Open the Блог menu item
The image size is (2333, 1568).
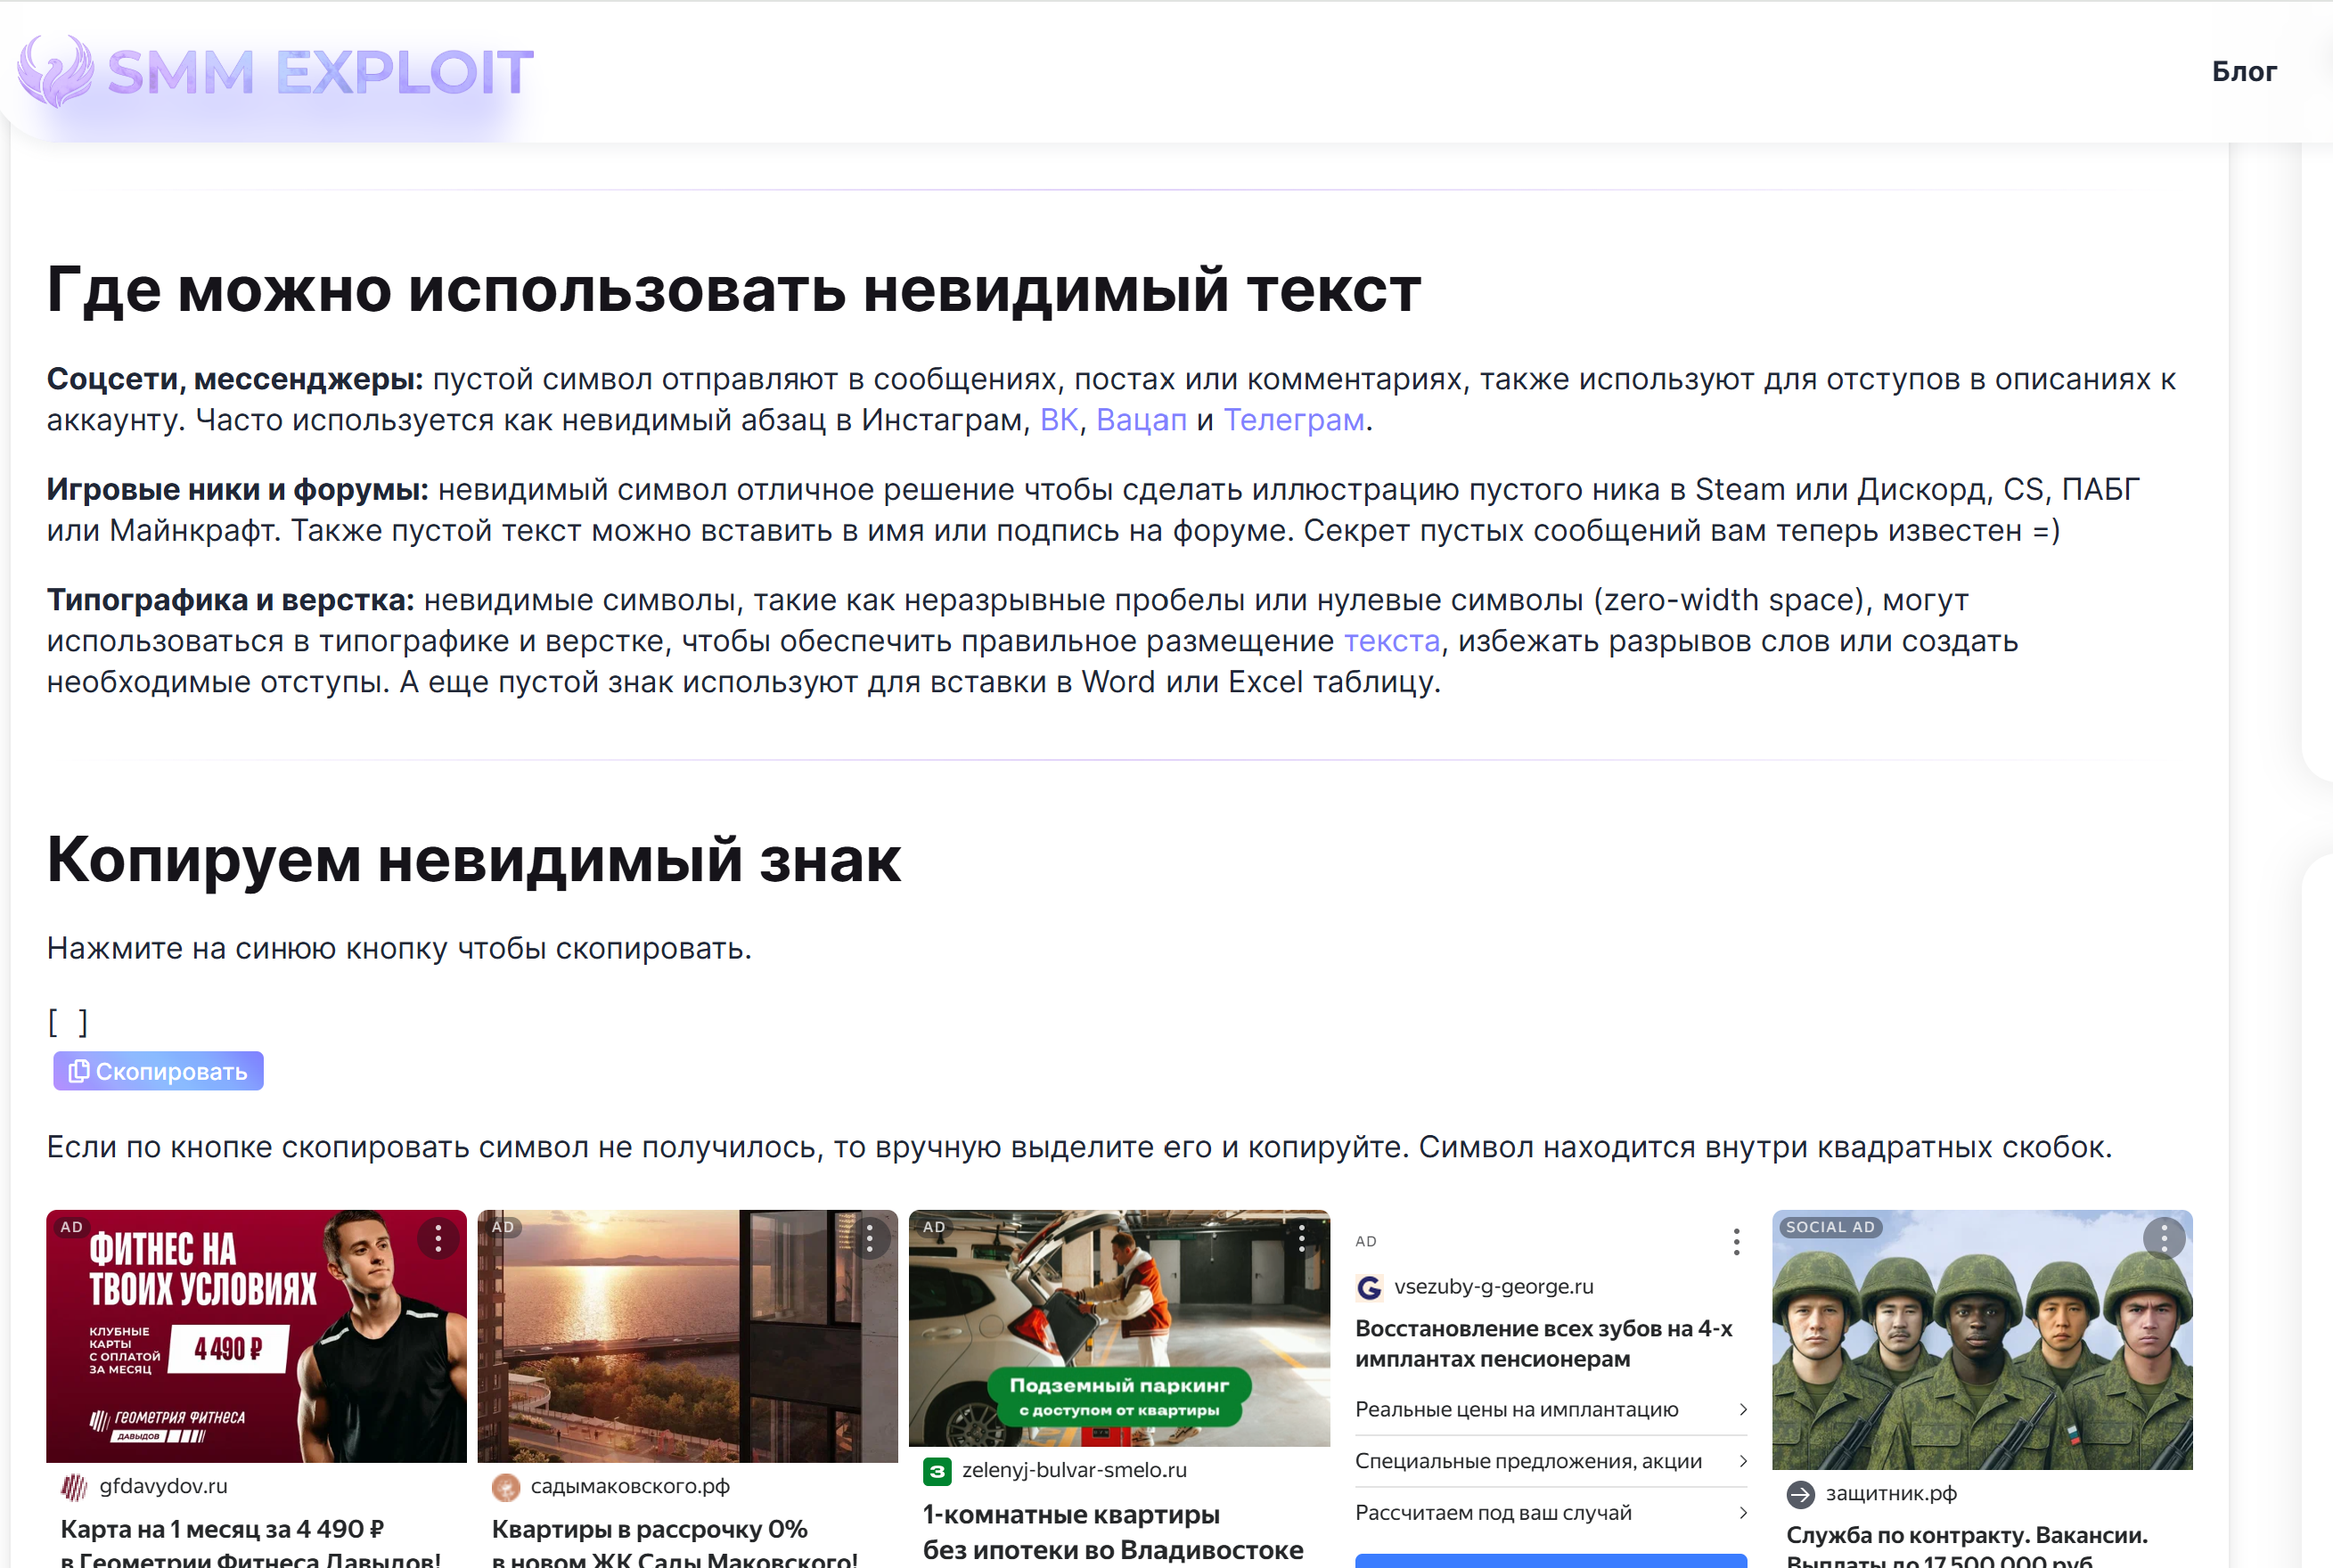point(2243,72)
